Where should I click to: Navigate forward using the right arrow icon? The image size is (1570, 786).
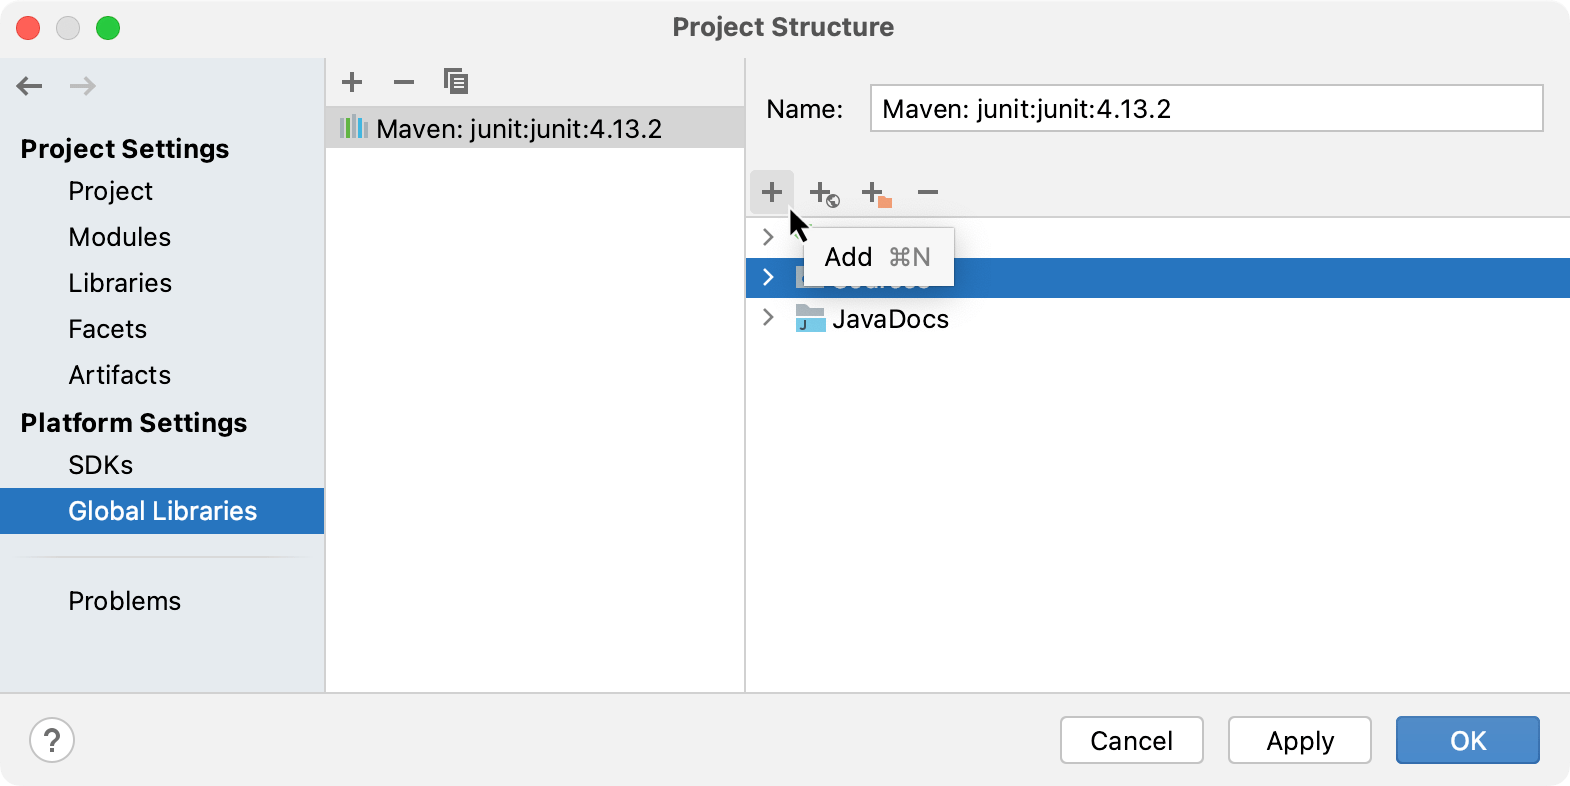83,86
